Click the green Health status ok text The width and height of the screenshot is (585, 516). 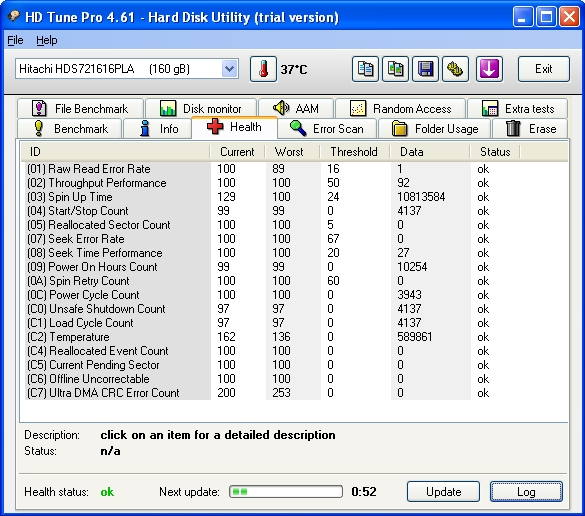coord(107,492)
